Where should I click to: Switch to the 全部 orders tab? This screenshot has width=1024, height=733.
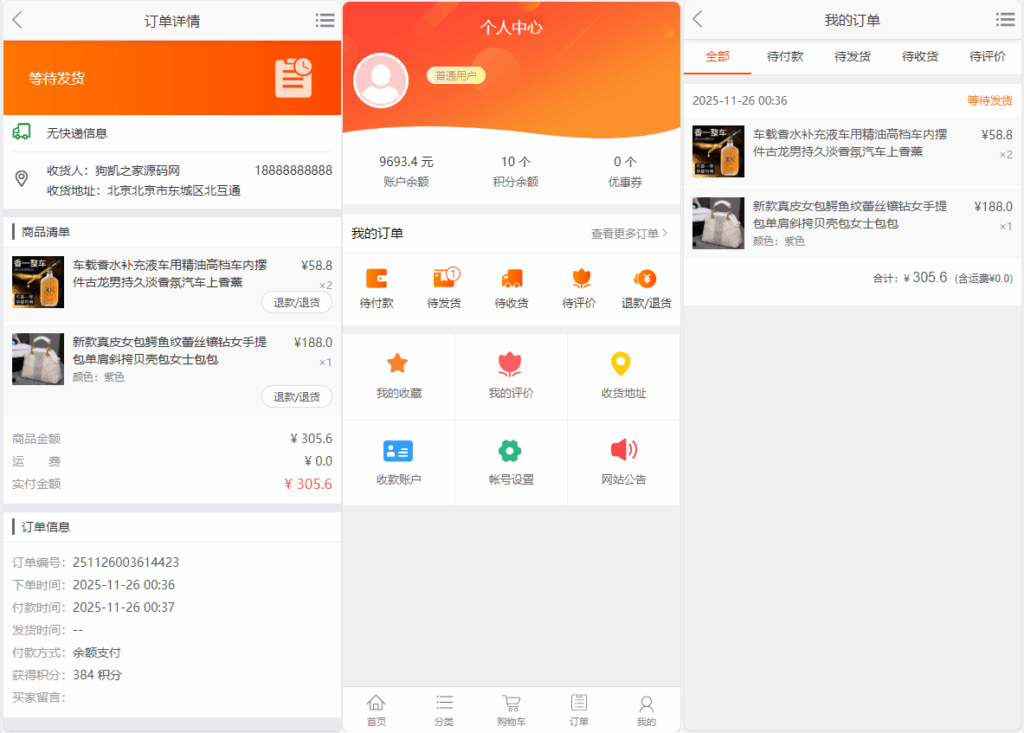(717, 57)
